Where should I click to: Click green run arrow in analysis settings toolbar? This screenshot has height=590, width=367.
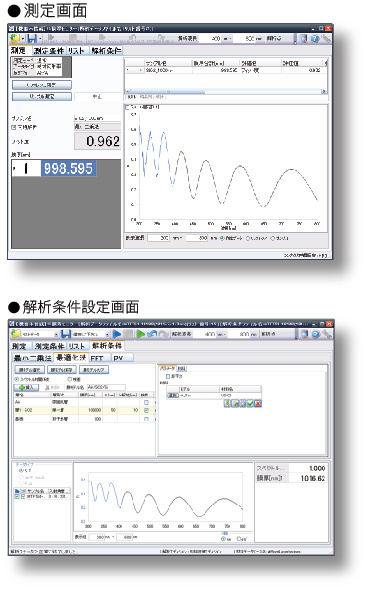click(141, 334)
